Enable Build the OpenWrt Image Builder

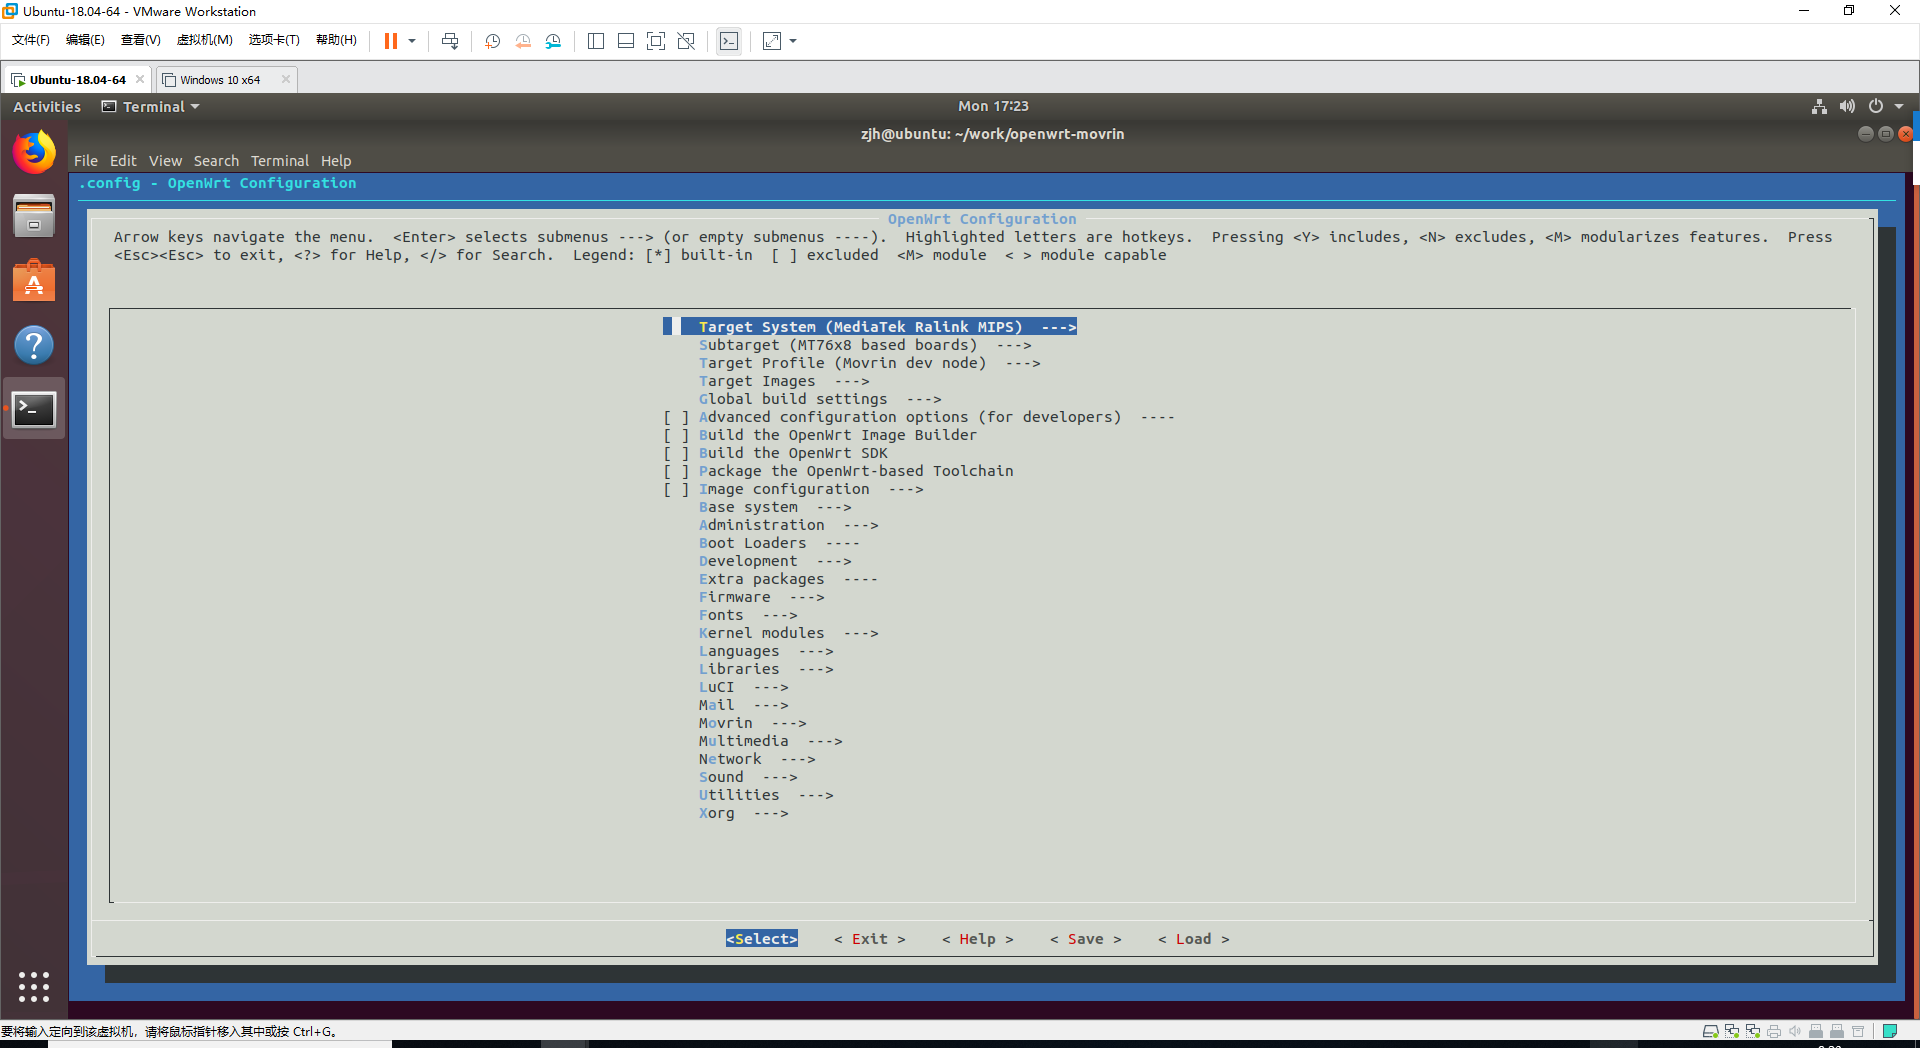[838, 435]
